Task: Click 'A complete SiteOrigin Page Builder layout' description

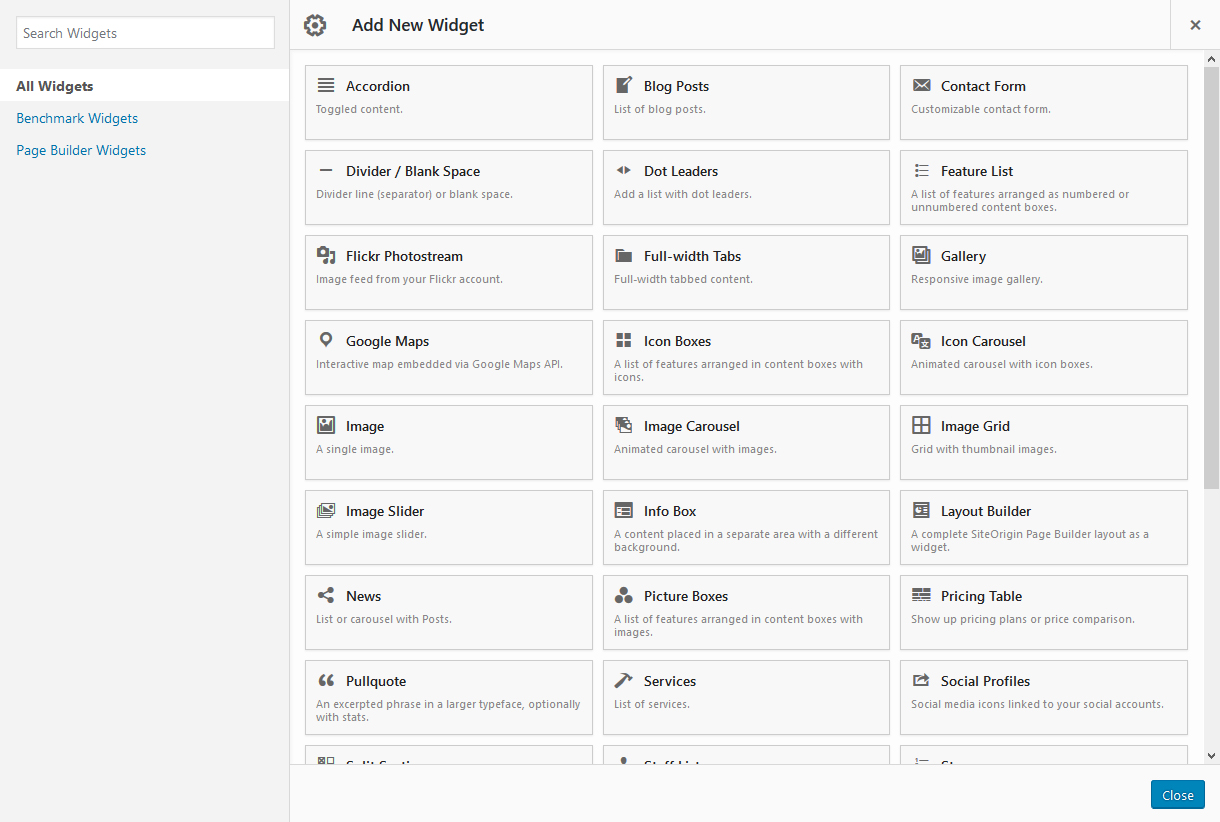Action: [1030, 540]
